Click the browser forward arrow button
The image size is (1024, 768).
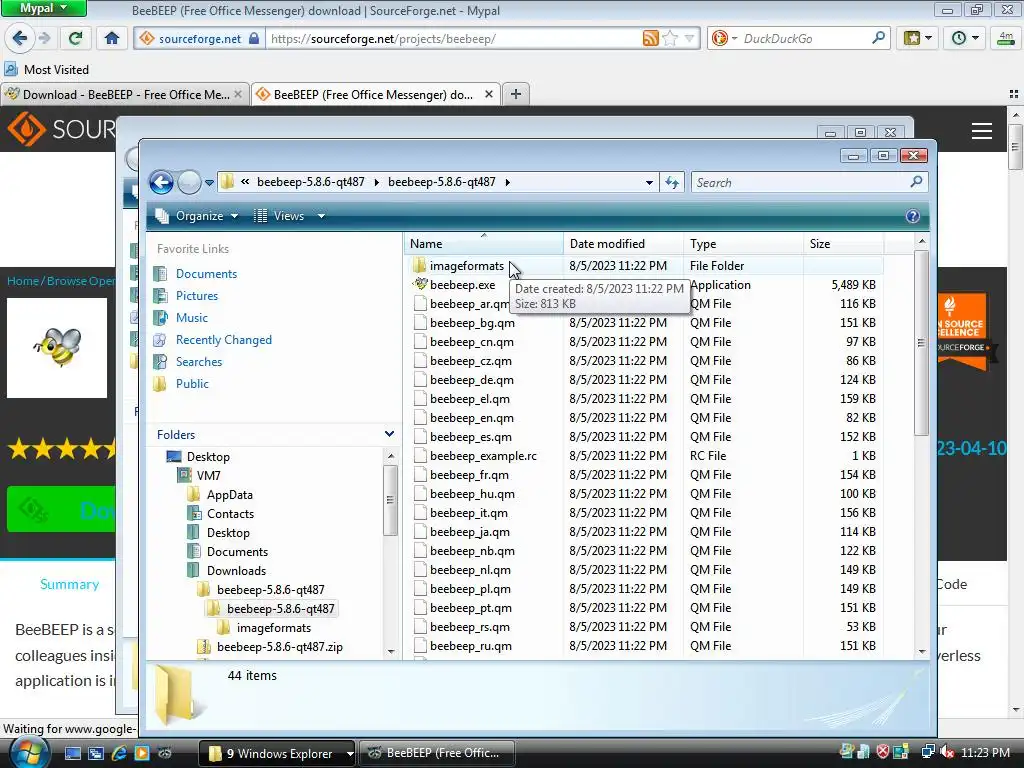click(x=44, y=39)
